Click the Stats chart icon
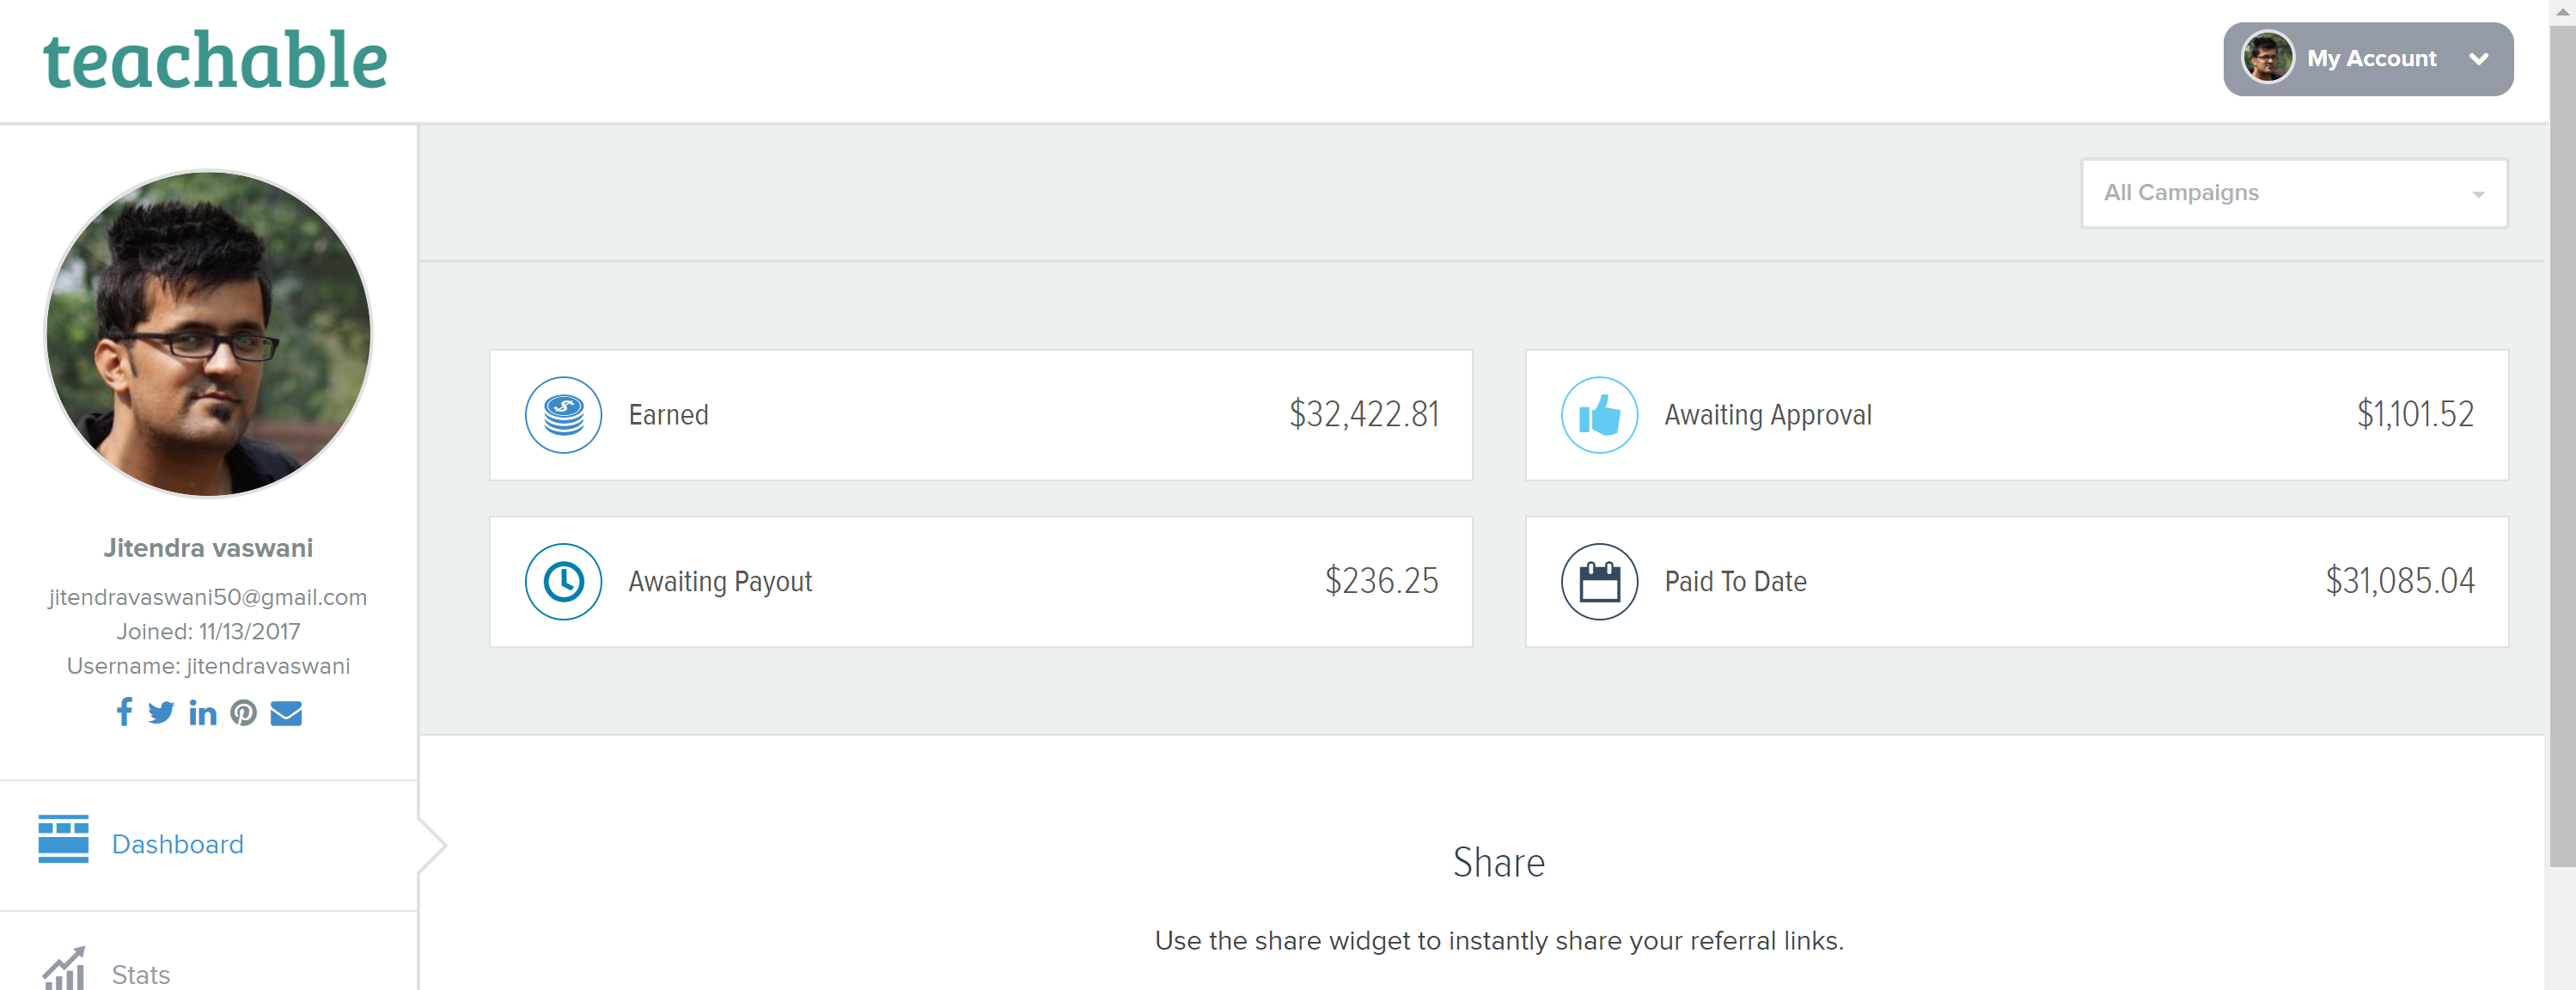Viewport: 2576px width, 990px height. 63,968
